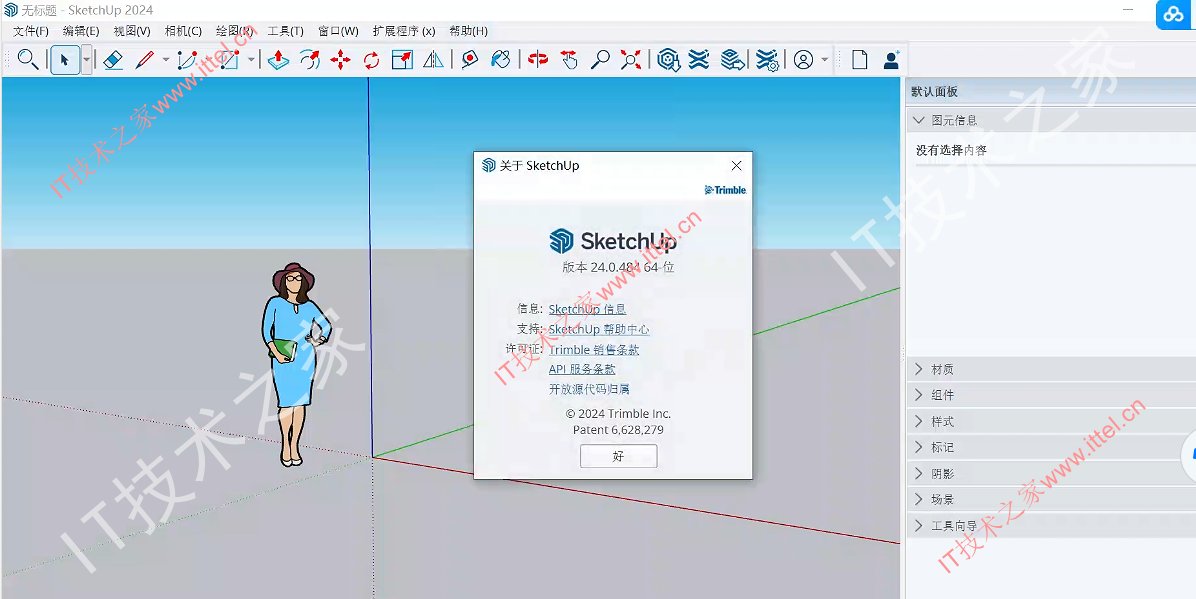Open the Extension Warehouse icon
This screenshot has height=599, width=1196.
[699, 60]
